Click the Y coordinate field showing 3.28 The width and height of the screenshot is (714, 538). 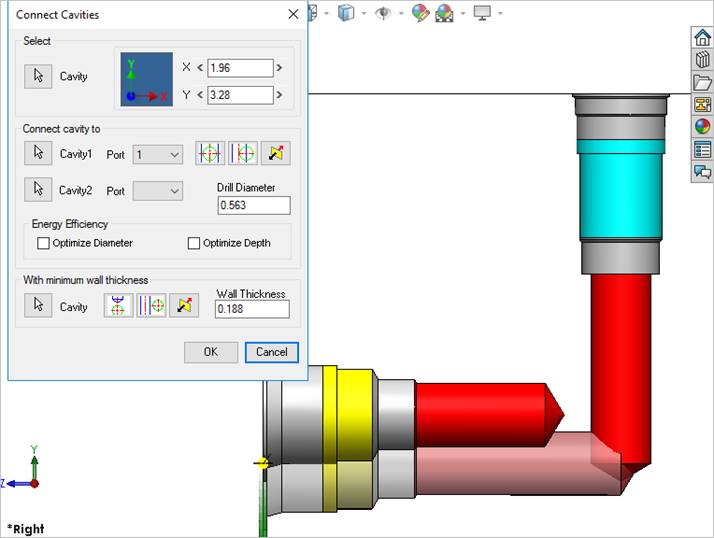coord(240,95)
